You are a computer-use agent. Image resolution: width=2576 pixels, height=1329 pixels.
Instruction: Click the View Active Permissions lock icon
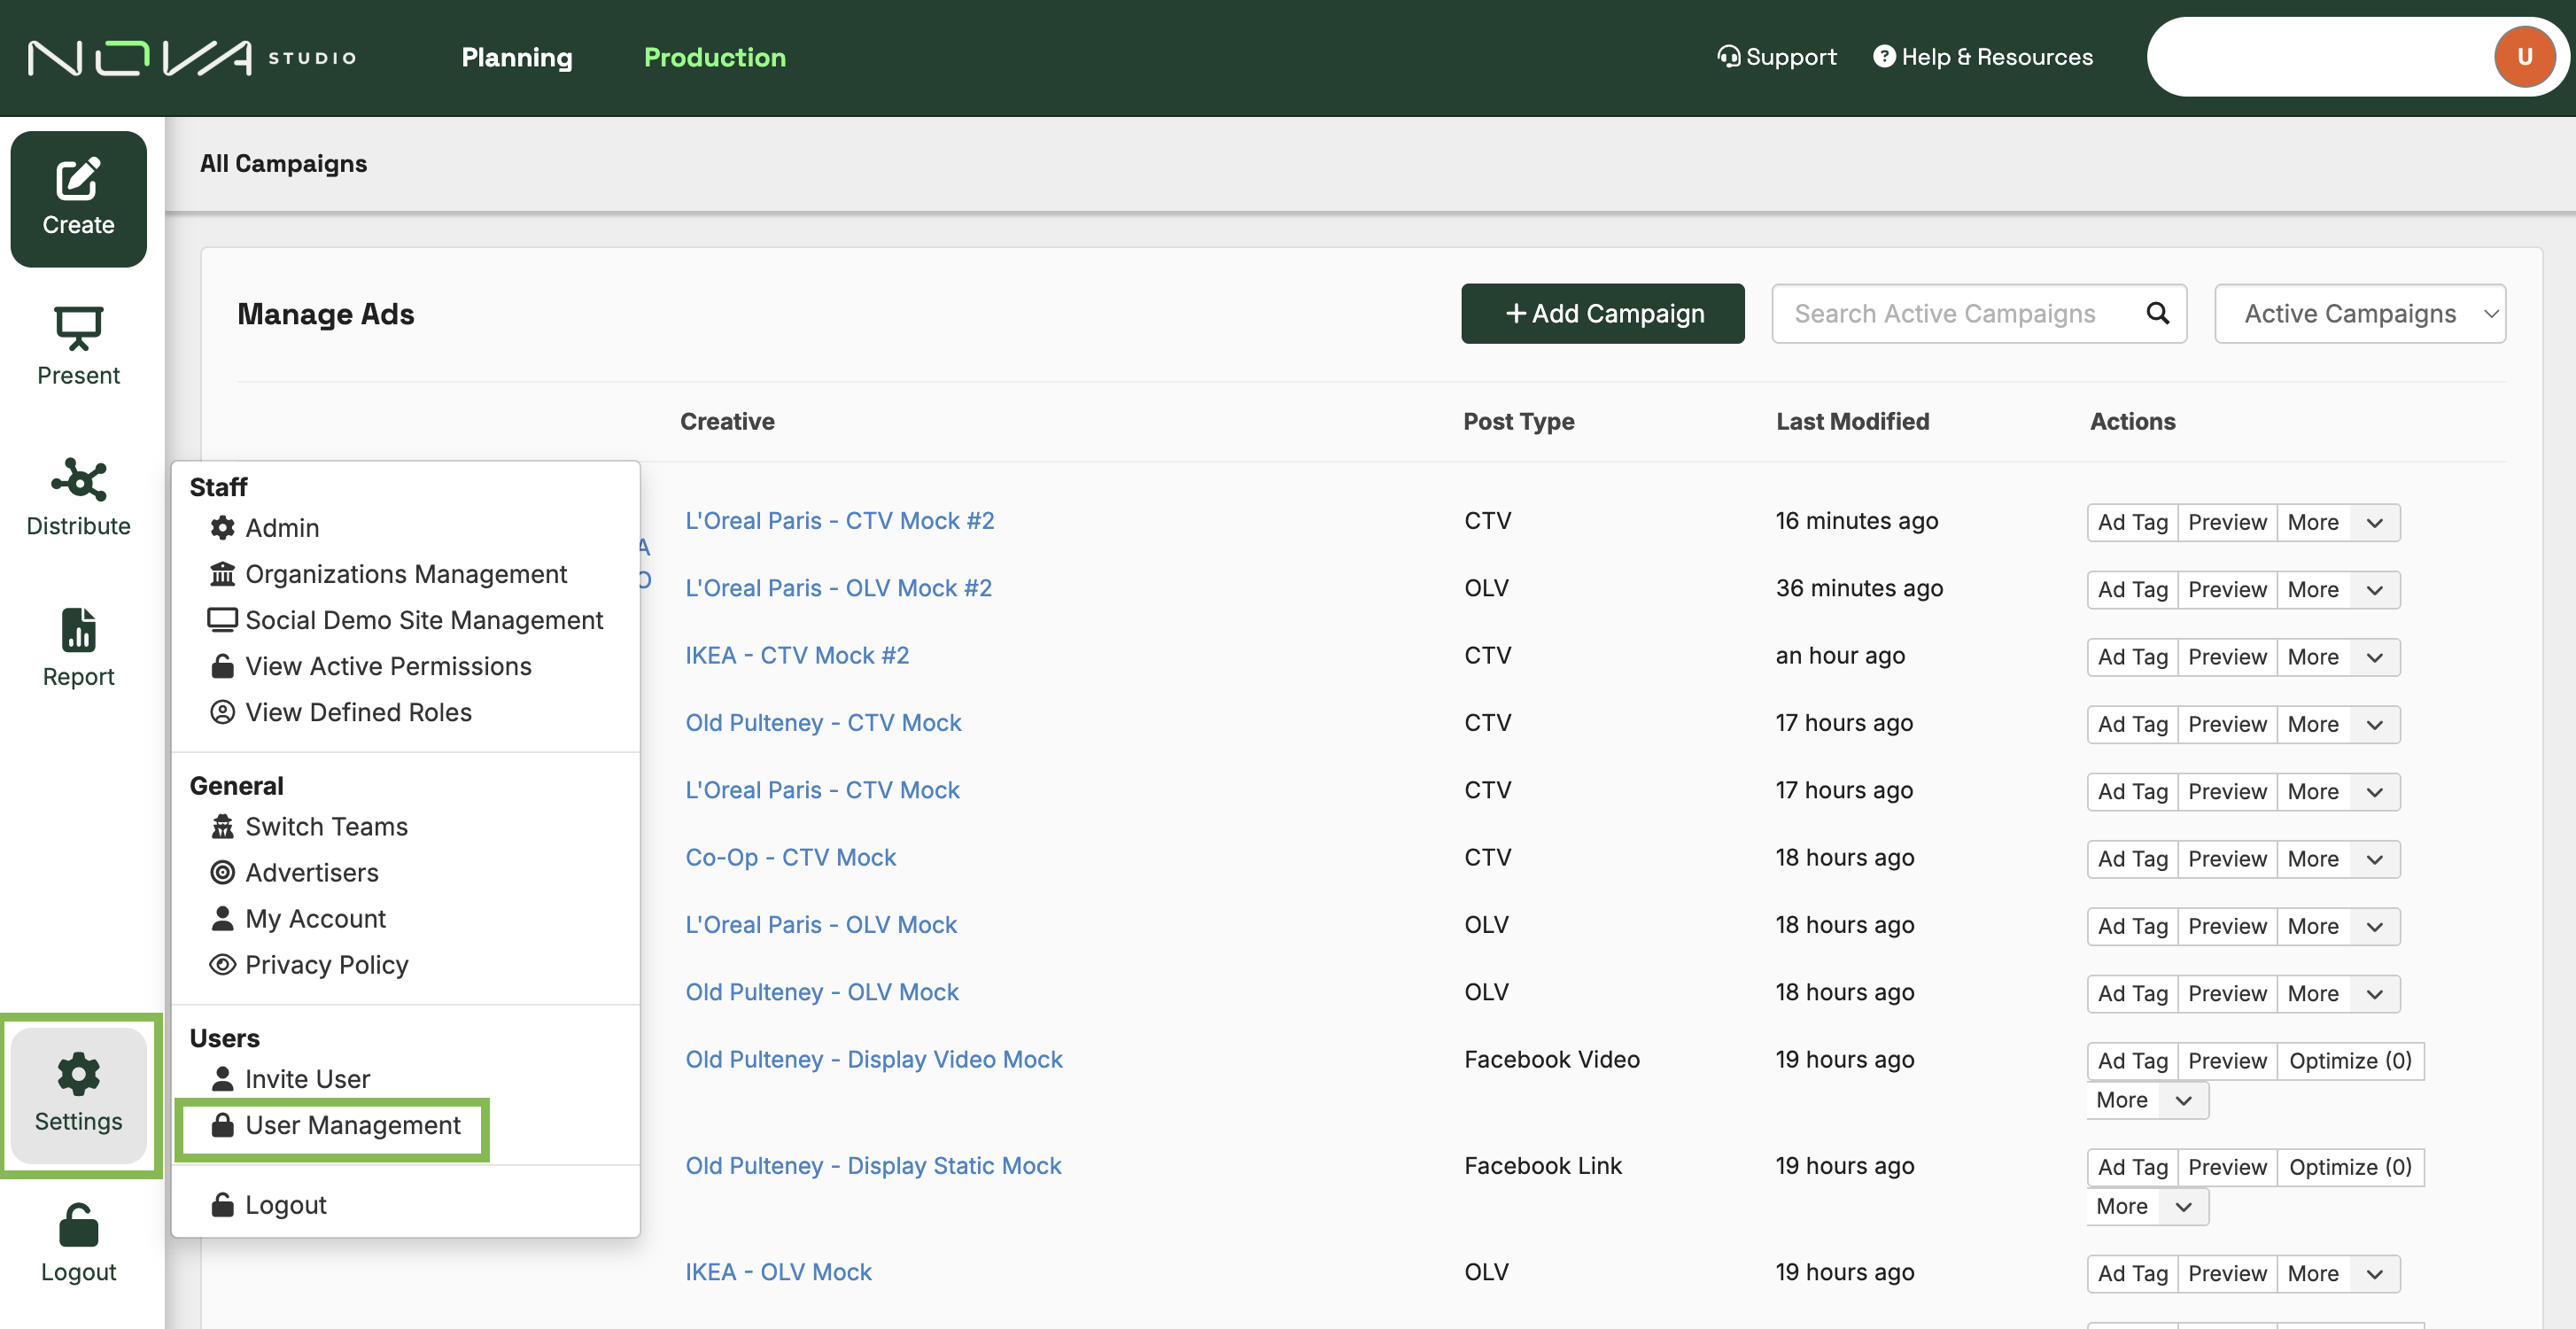(222, 666)
